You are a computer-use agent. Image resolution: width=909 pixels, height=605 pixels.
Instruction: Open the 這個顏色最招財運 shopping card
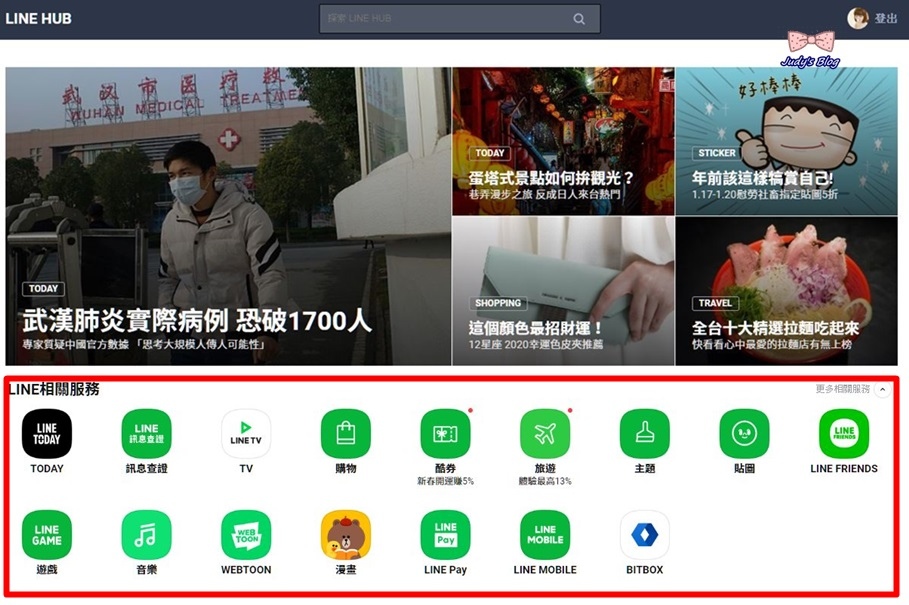563,291
